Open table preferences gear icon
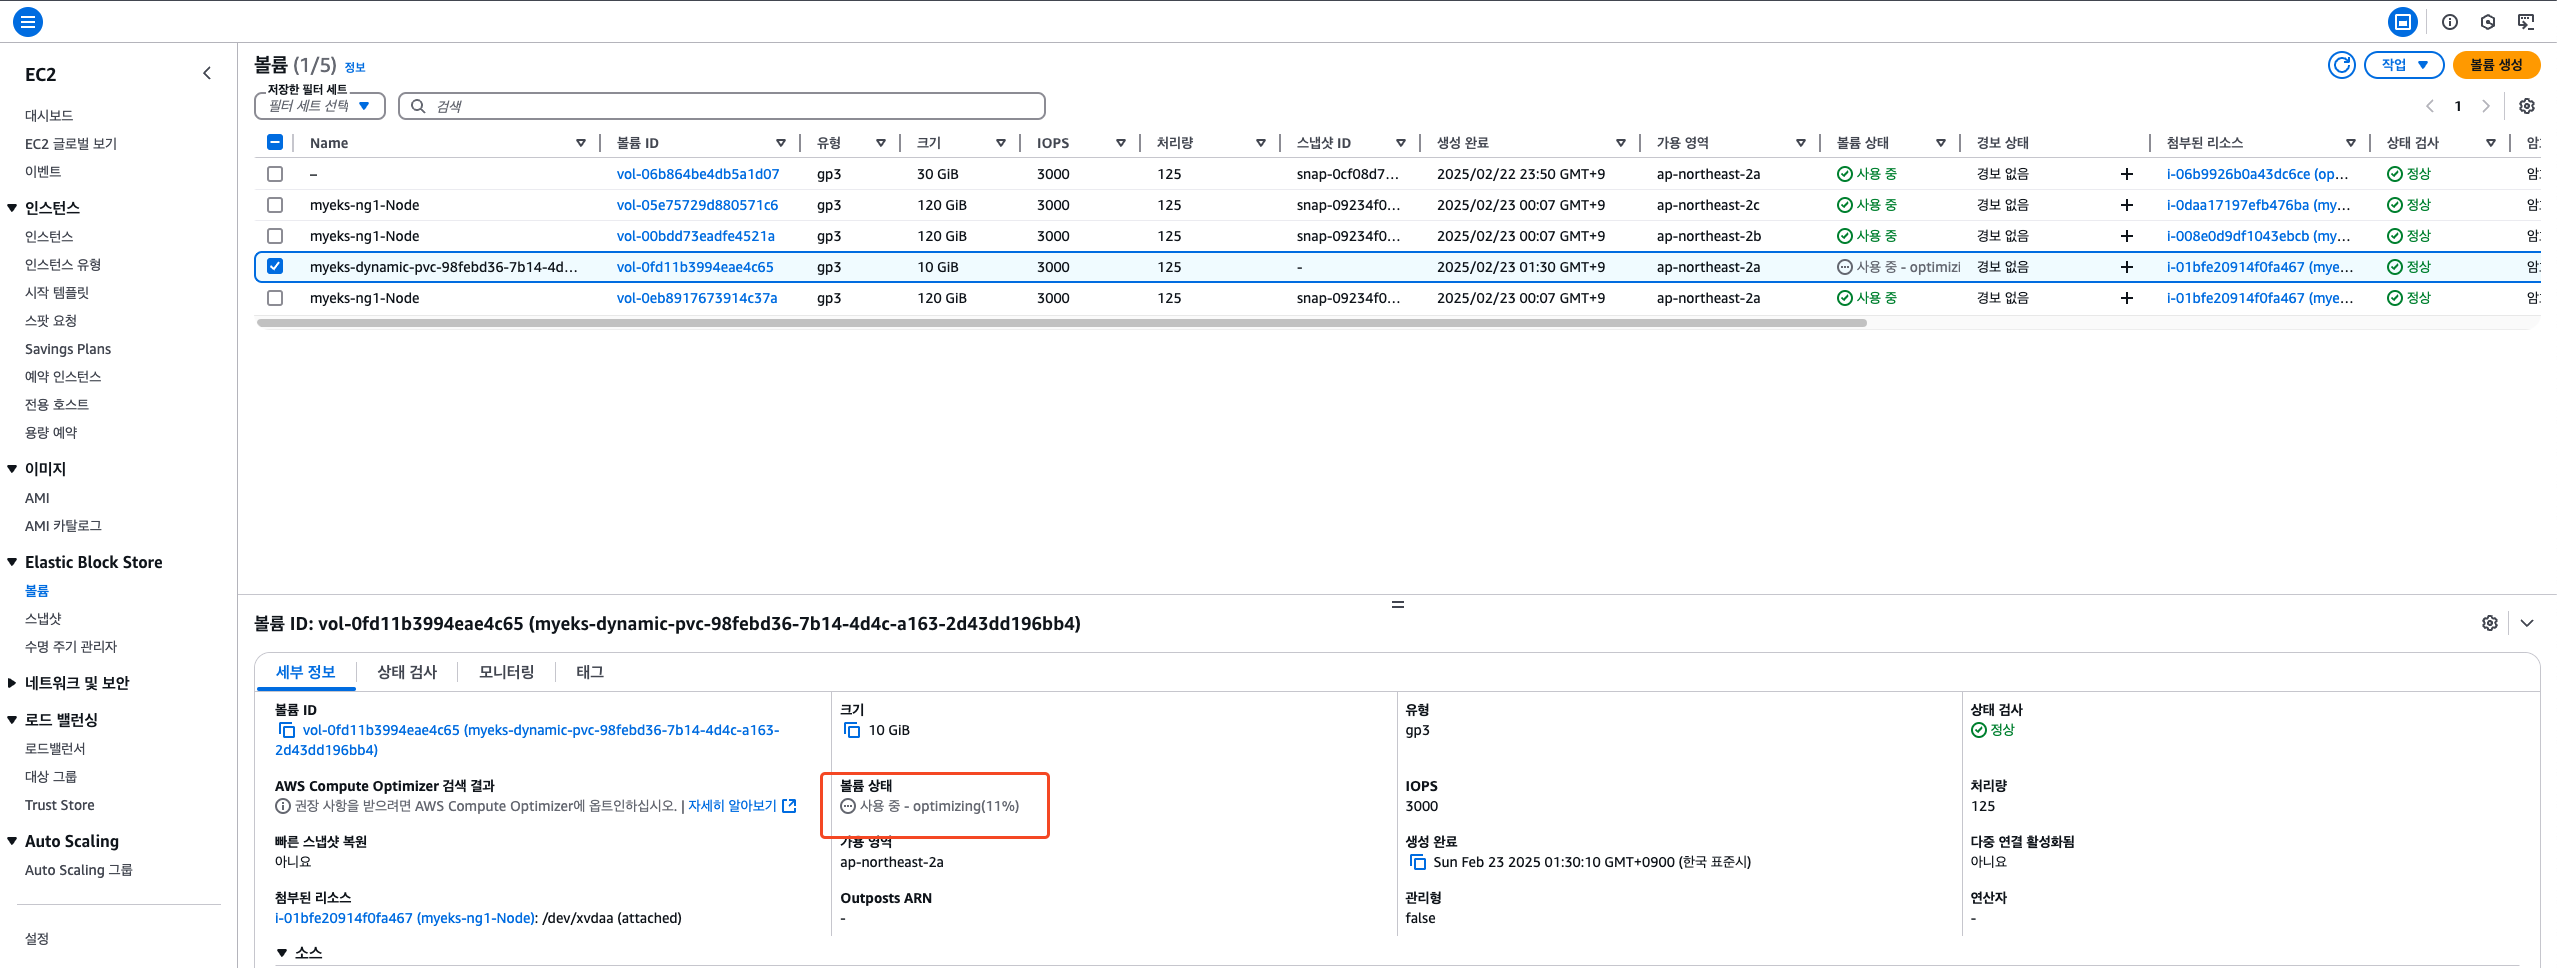 click(2527, 106)
